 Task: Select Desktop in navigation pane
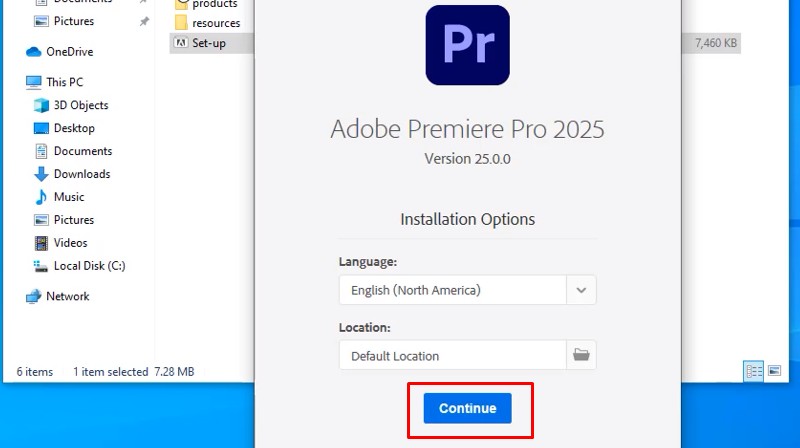[x=74, y=128]
